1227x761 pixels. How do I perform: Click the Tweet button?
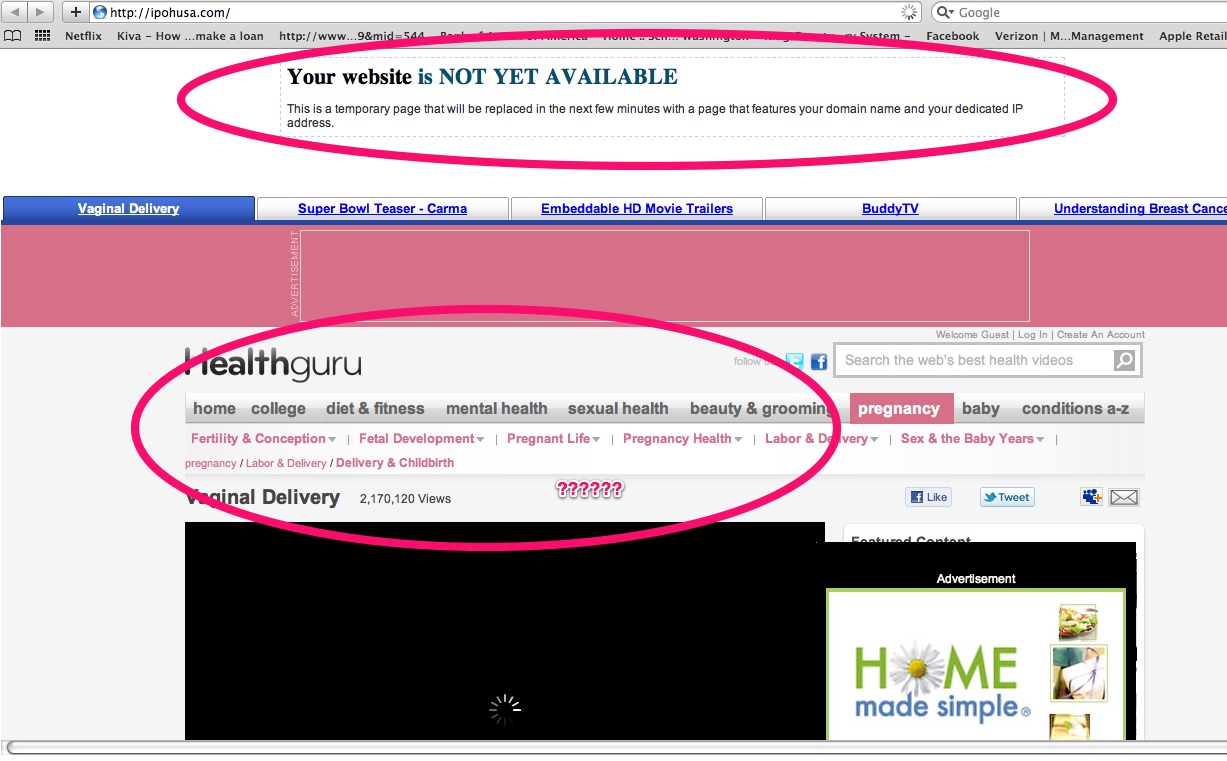coord(1006,497)
